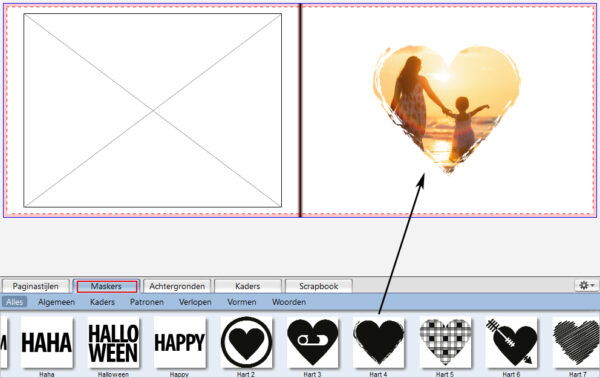Open the gear settings dropdown
600x378 pixels.
pyautogui.click(x=586, y=285)
